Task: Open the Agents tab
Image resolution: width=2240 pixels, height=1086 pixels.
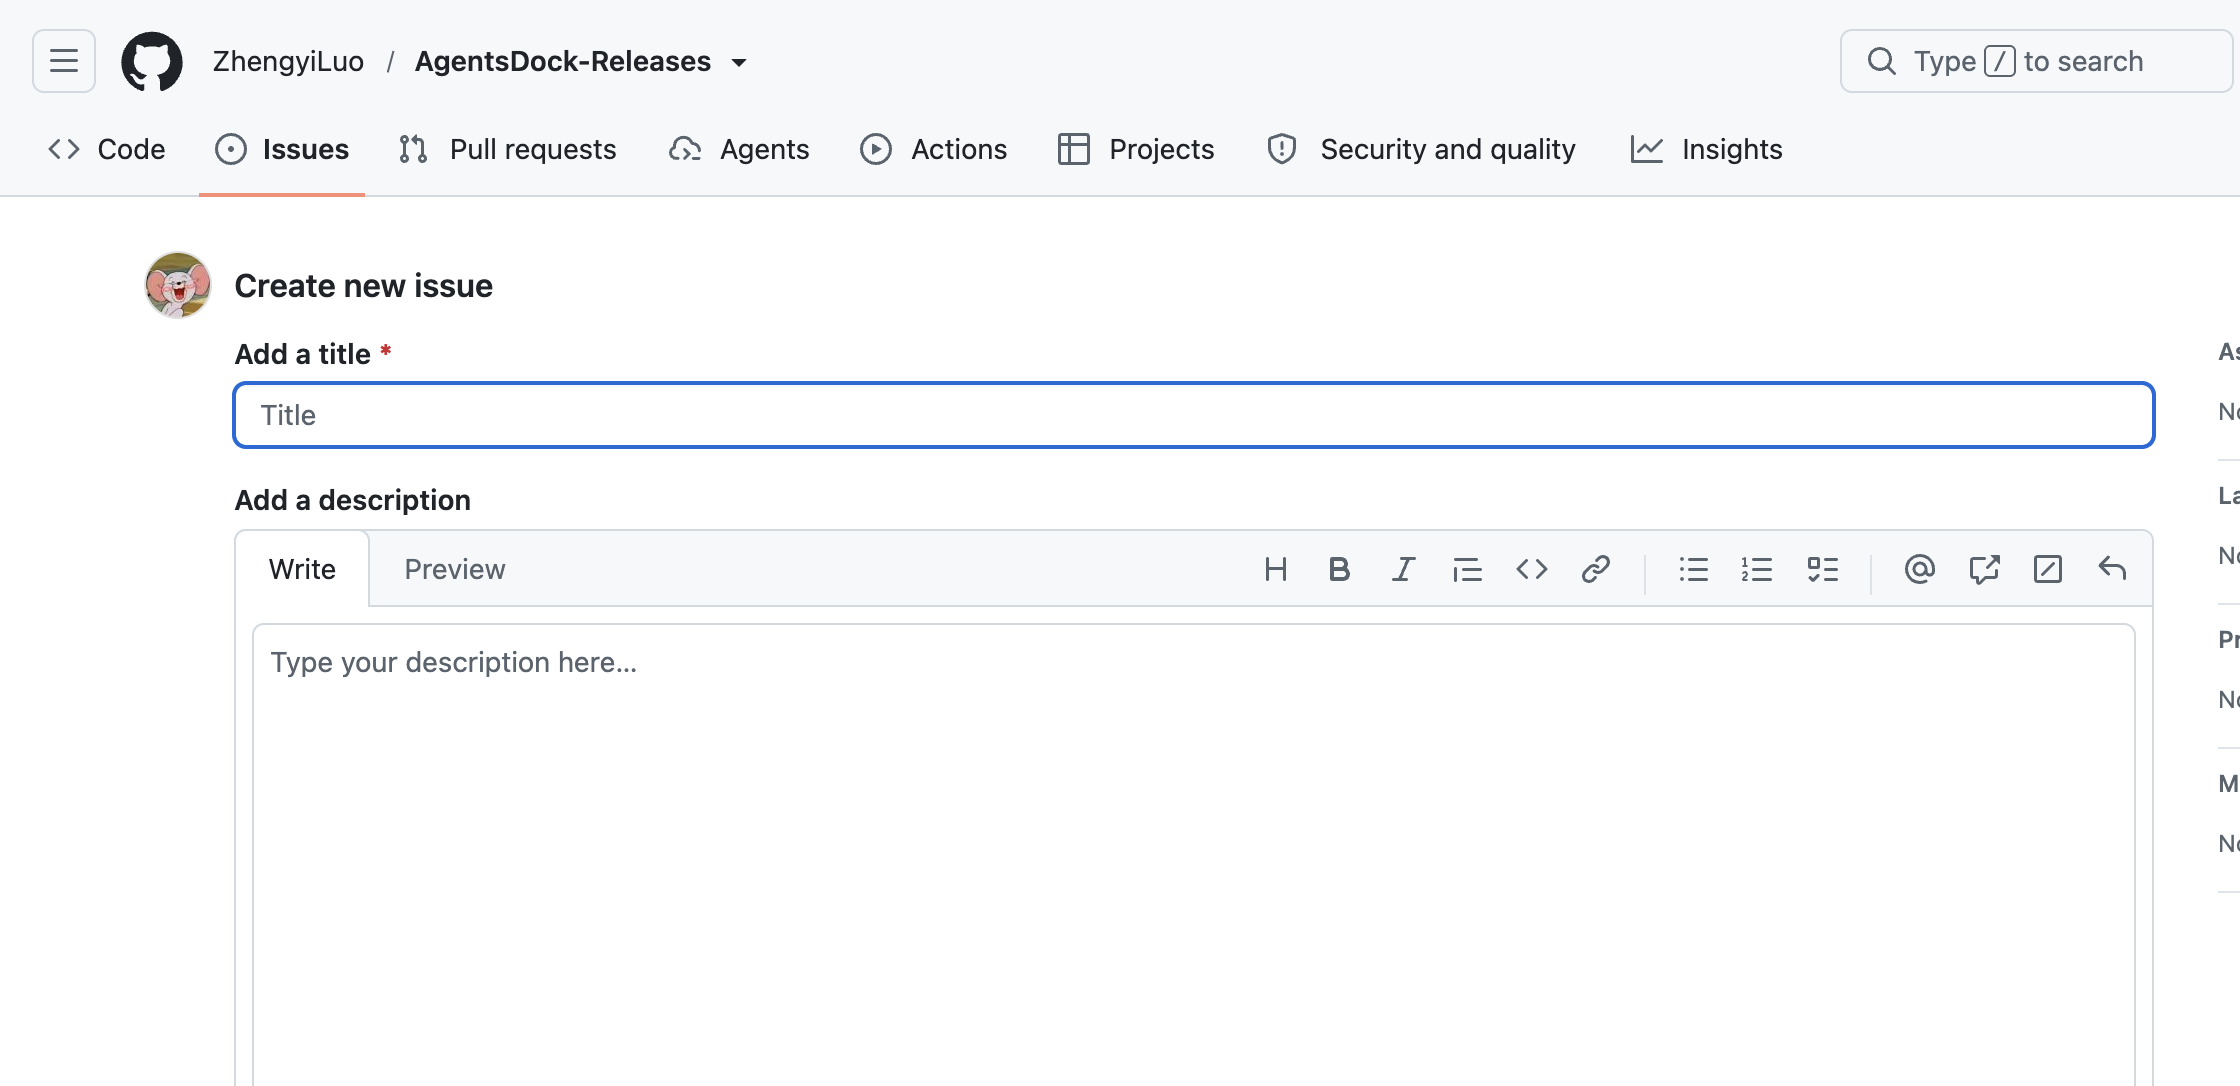Action: [739, 149]
